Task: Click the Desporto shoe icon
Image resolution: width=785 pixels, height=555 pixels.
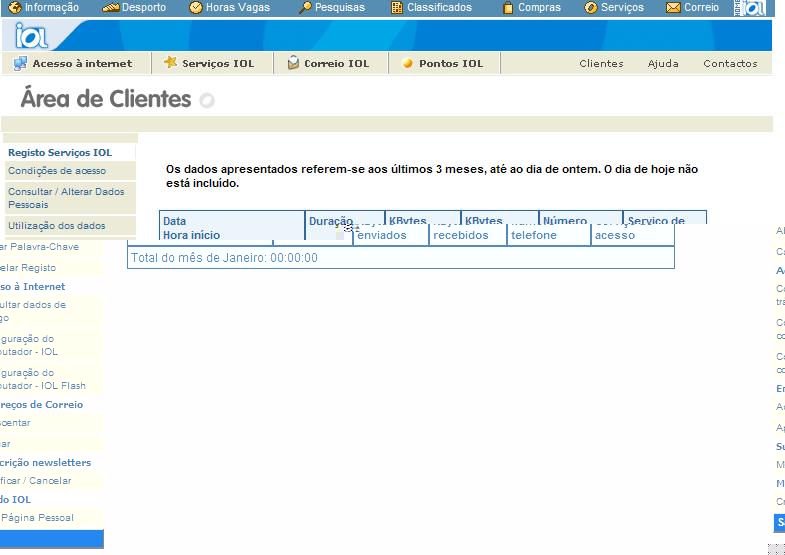Action: point(110,8)
